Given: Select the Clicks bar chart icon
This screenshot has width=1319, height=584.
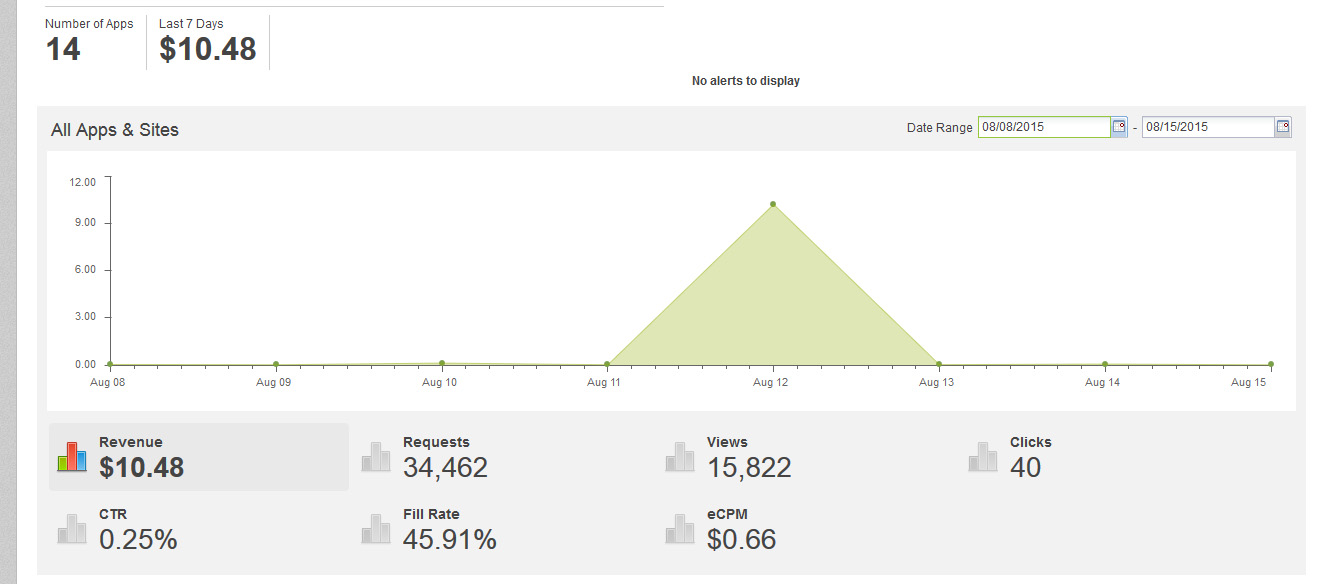Looking at the screenshot, I should coord(983,456).
